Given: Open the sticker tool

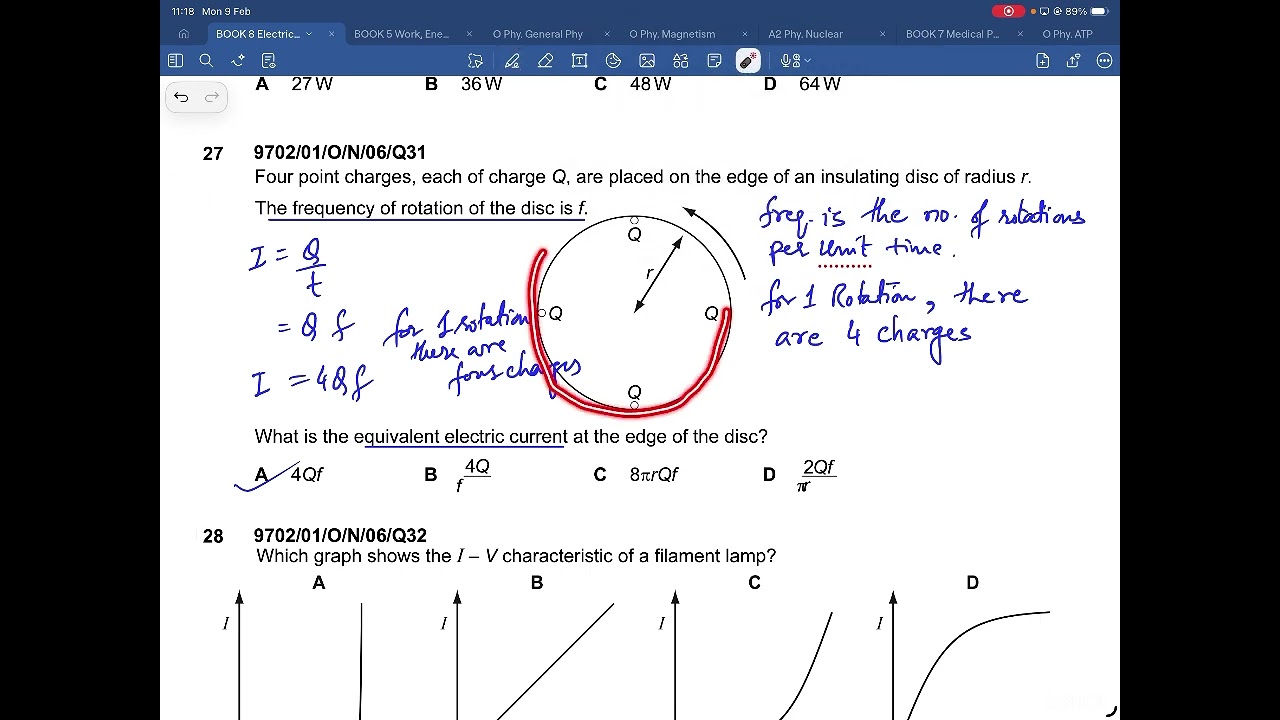Looking at the screenshot, I should click(x=613, y=61).
